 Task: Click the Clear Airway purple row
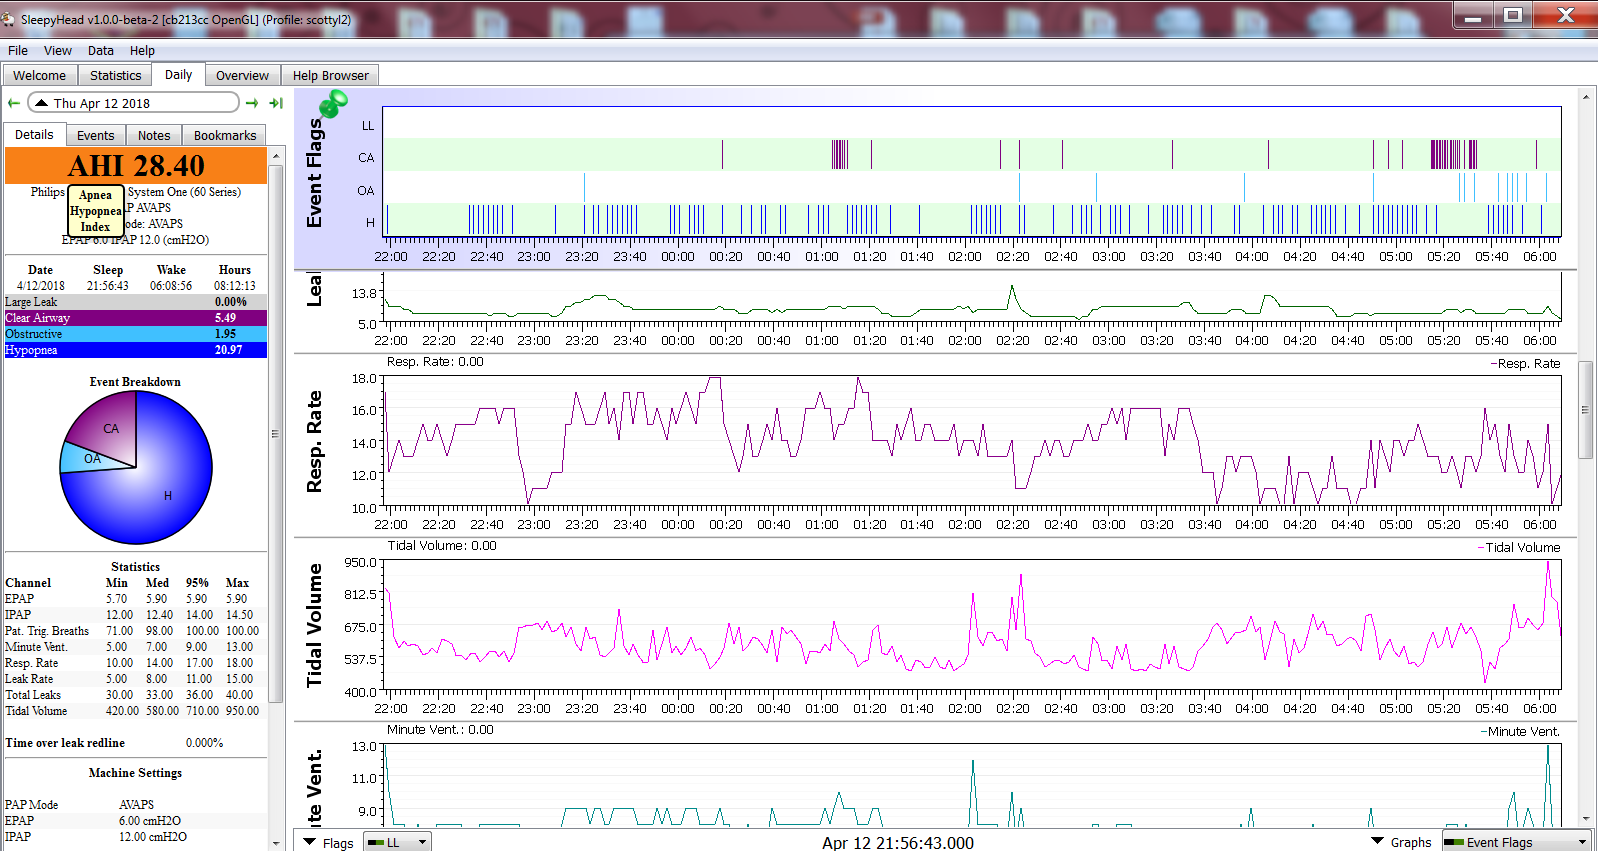136,318
